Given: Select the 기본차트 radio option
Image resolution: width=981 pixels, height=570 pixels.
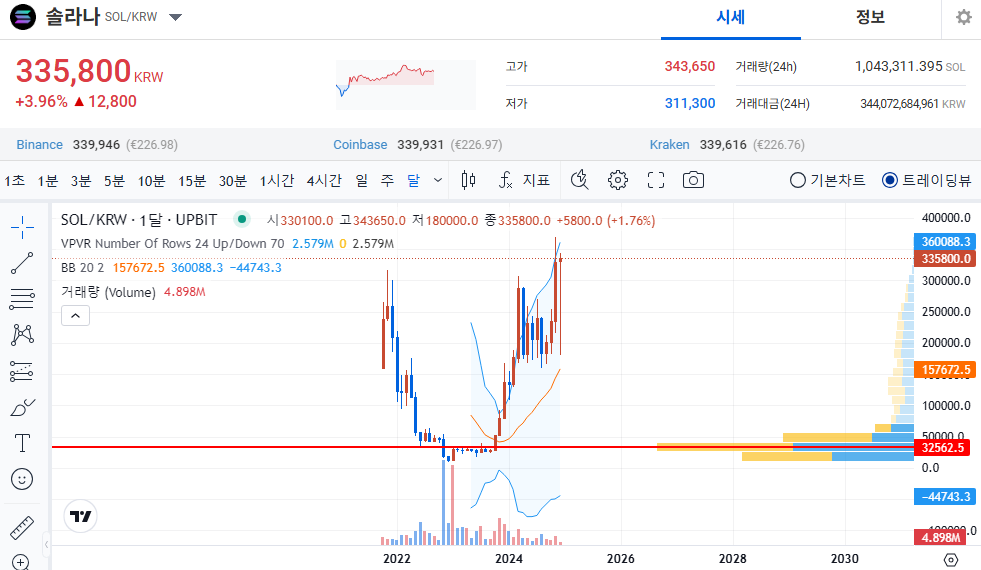Looking at the screenshot, I should [827, 180].
